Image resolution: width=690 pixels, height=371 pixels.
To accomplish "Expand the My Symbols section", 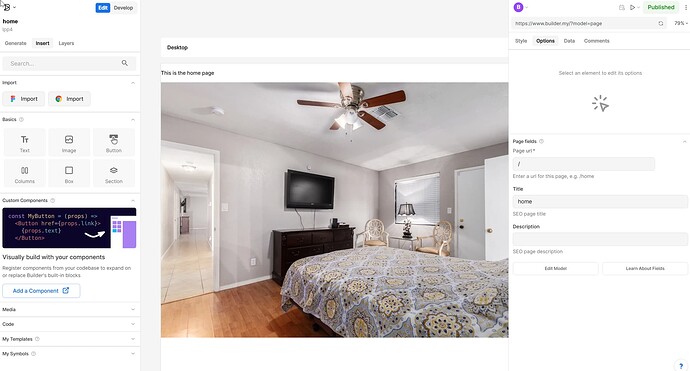I will (133, 354).
